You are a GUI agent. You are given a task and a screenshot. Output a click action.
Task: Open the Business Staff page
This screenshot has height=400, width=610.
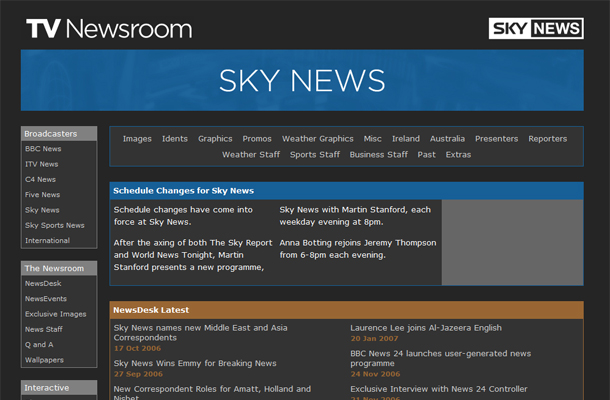[x=379, y=155]
